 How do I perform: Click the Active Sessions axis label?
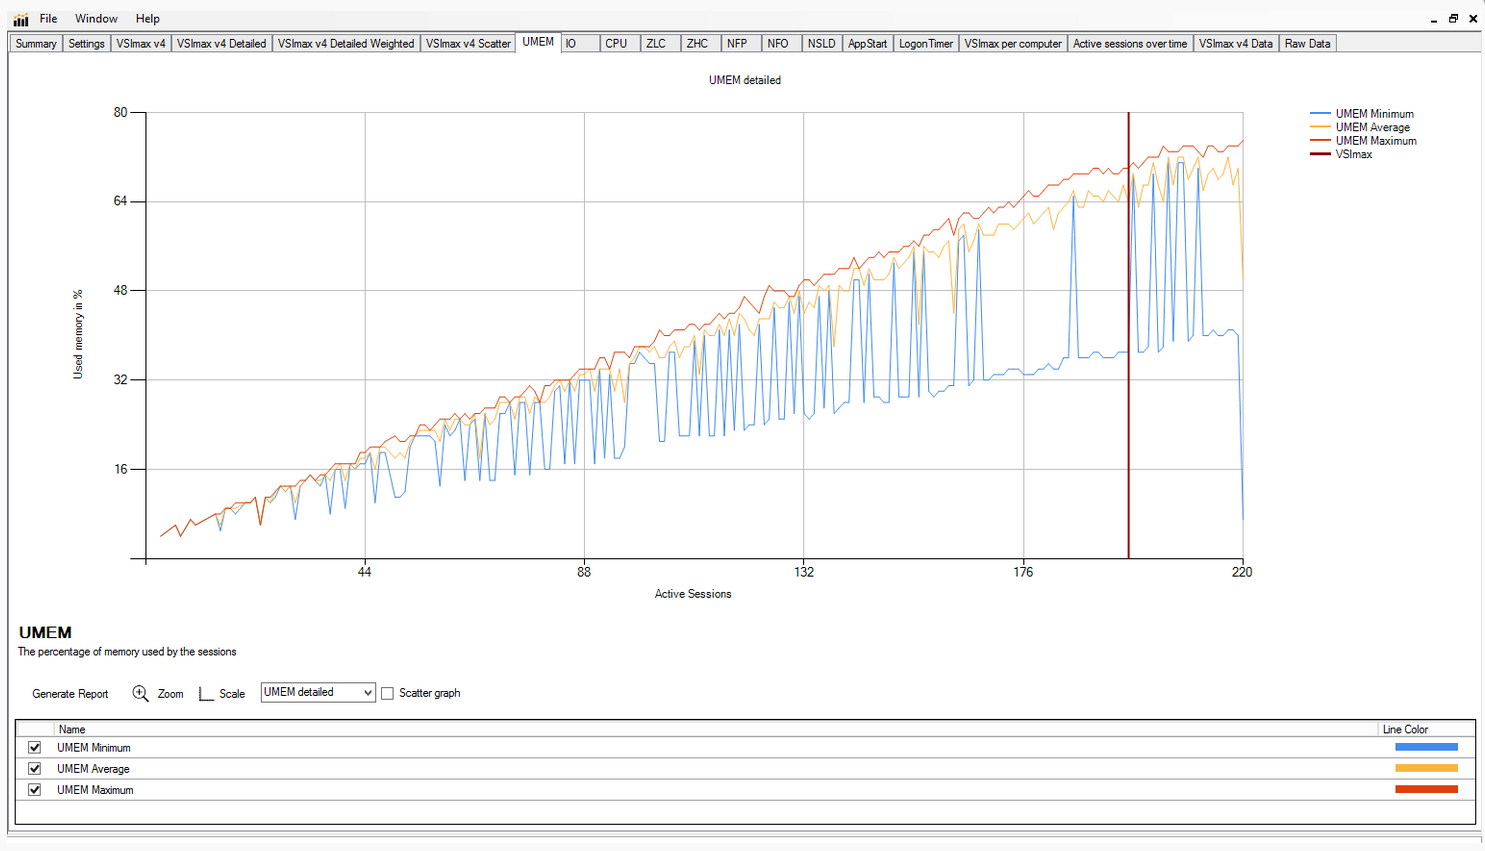click(693, 594)
